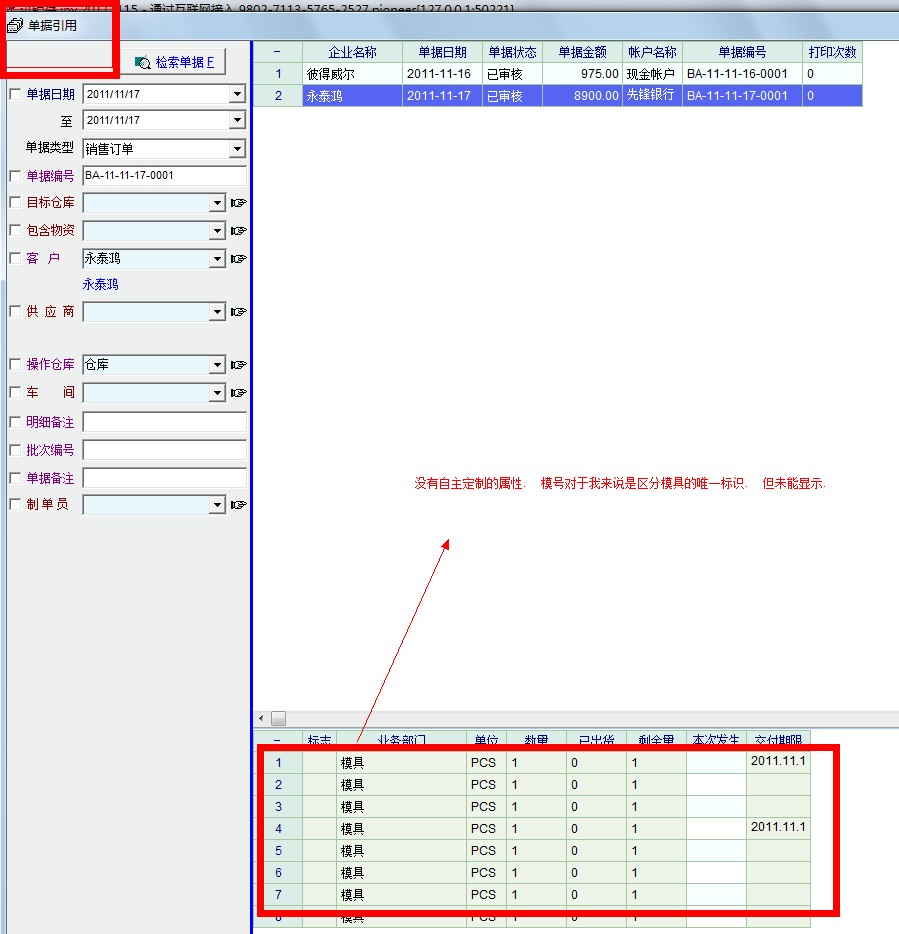This screenshot has width=899, height=934.
Task: Click the 企业名称 column header
Action: point(353,52)
